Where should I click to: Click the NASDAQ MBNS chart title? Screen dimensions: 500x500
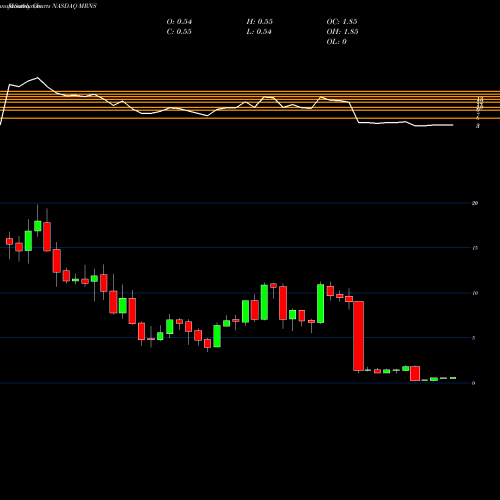coord(74,6)
